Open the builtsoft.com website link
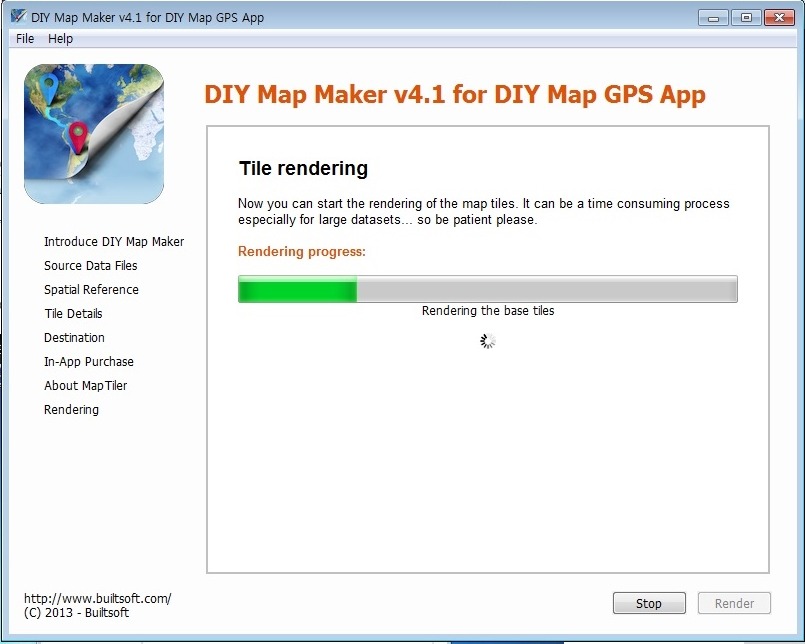Viewport: 805px width, 644px height. 98,598
